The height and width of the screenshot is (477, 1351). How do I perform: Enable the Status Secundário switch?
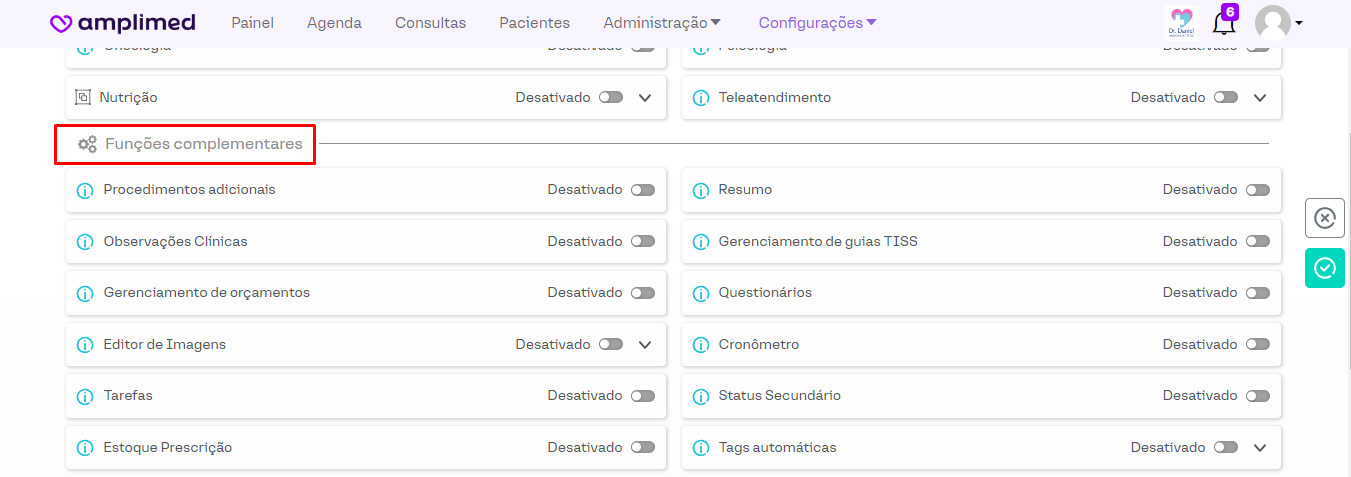(1257, 396)
